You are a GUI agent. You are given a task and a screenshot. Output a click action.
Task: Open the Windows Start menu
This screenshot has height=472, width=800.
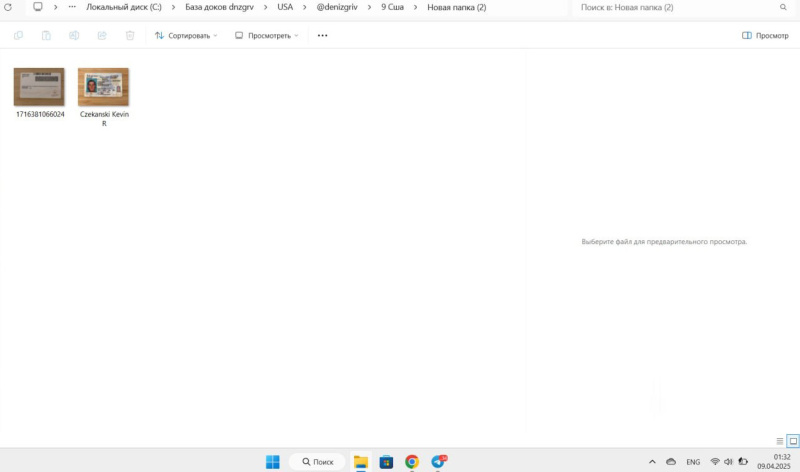(x=272, y=461)
